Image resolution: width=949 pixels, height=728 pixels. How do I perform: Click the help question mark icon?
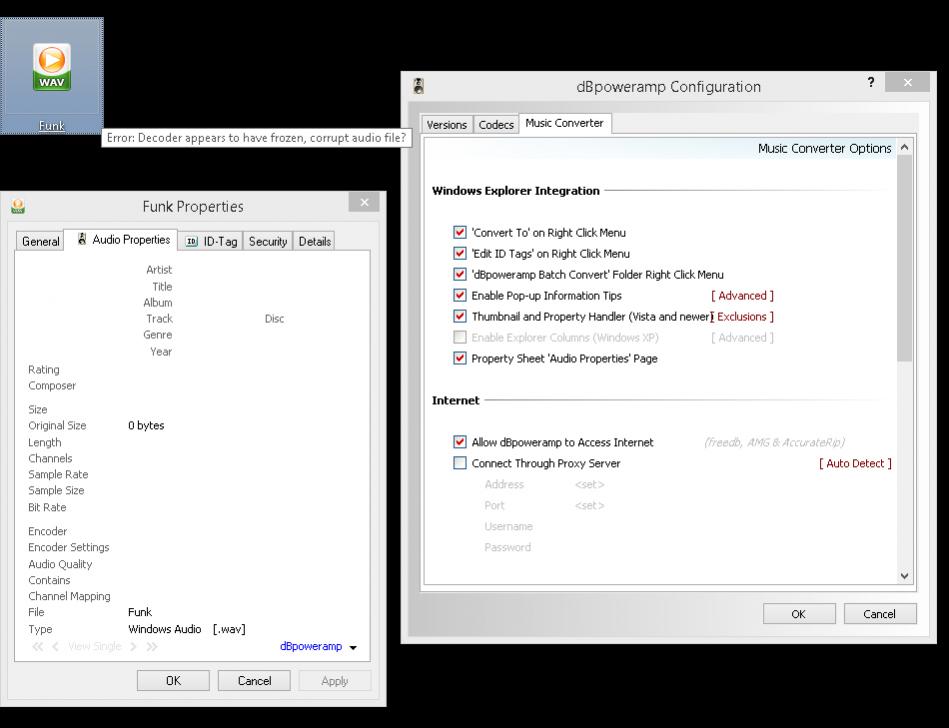871,83
